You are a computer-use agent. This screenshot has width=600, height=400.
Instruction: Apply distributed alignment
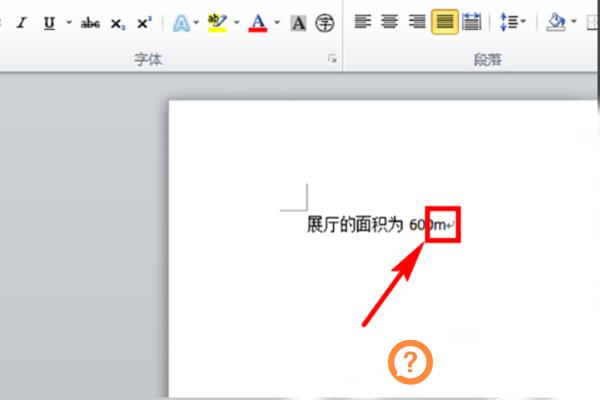[x=472, y=22]
